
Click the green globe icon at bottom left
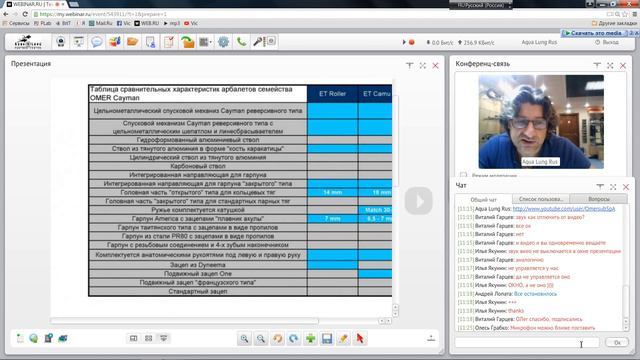tap(34, 338)
